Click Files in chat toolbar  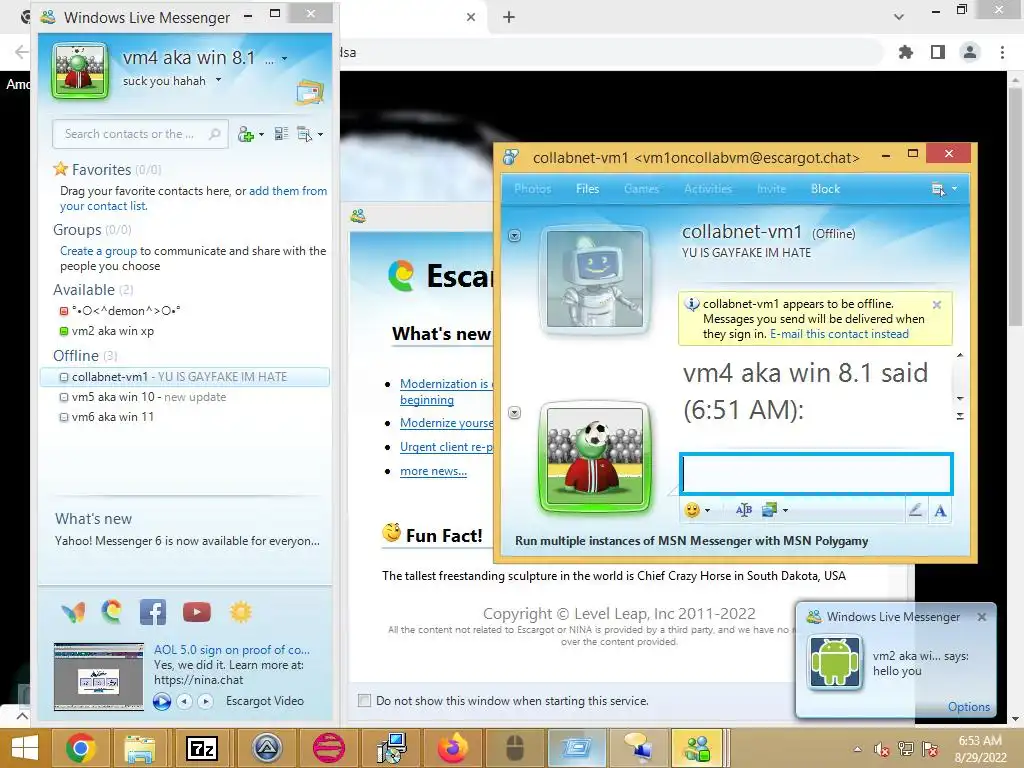[x=587, y=189]
